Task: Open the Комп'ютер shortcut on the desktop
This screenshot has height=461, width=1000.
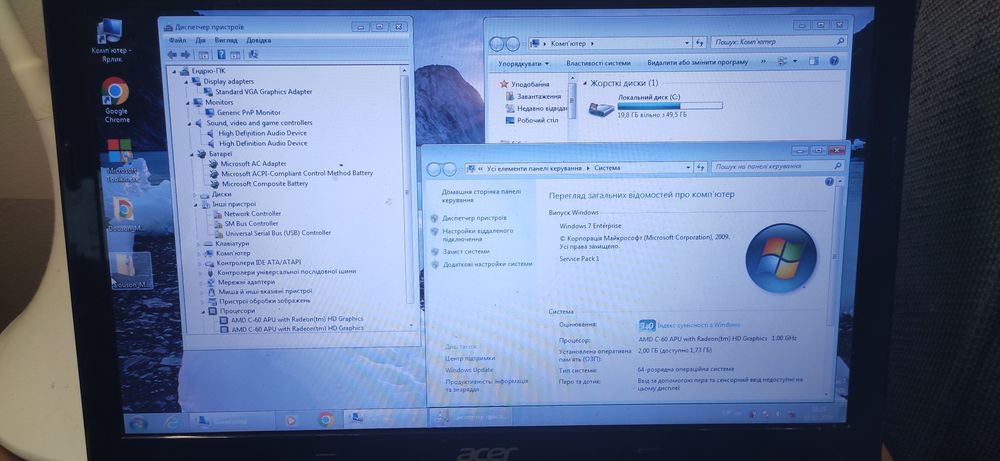Action: click(111, 40)
